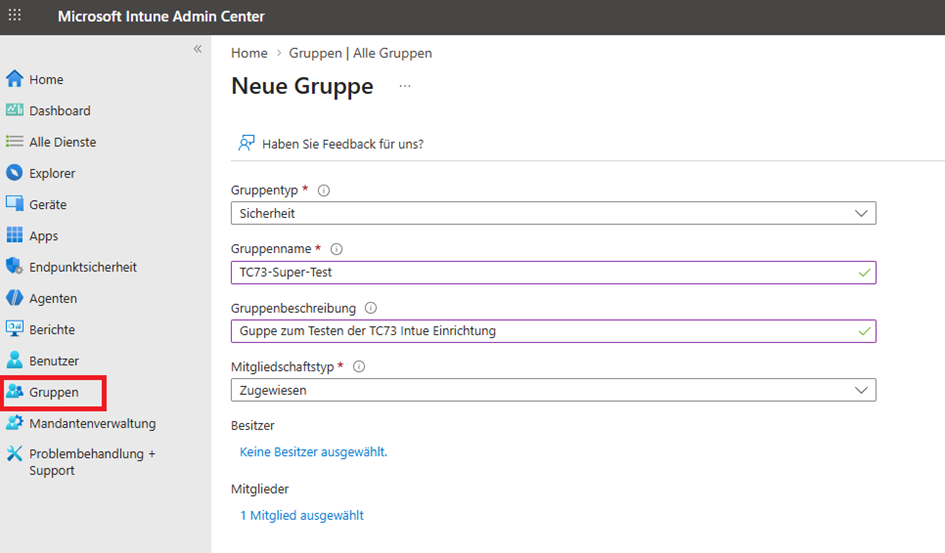Open Explorer in the sidebar
This screenshot has height=553, width=945.
[x=52, y=173]
